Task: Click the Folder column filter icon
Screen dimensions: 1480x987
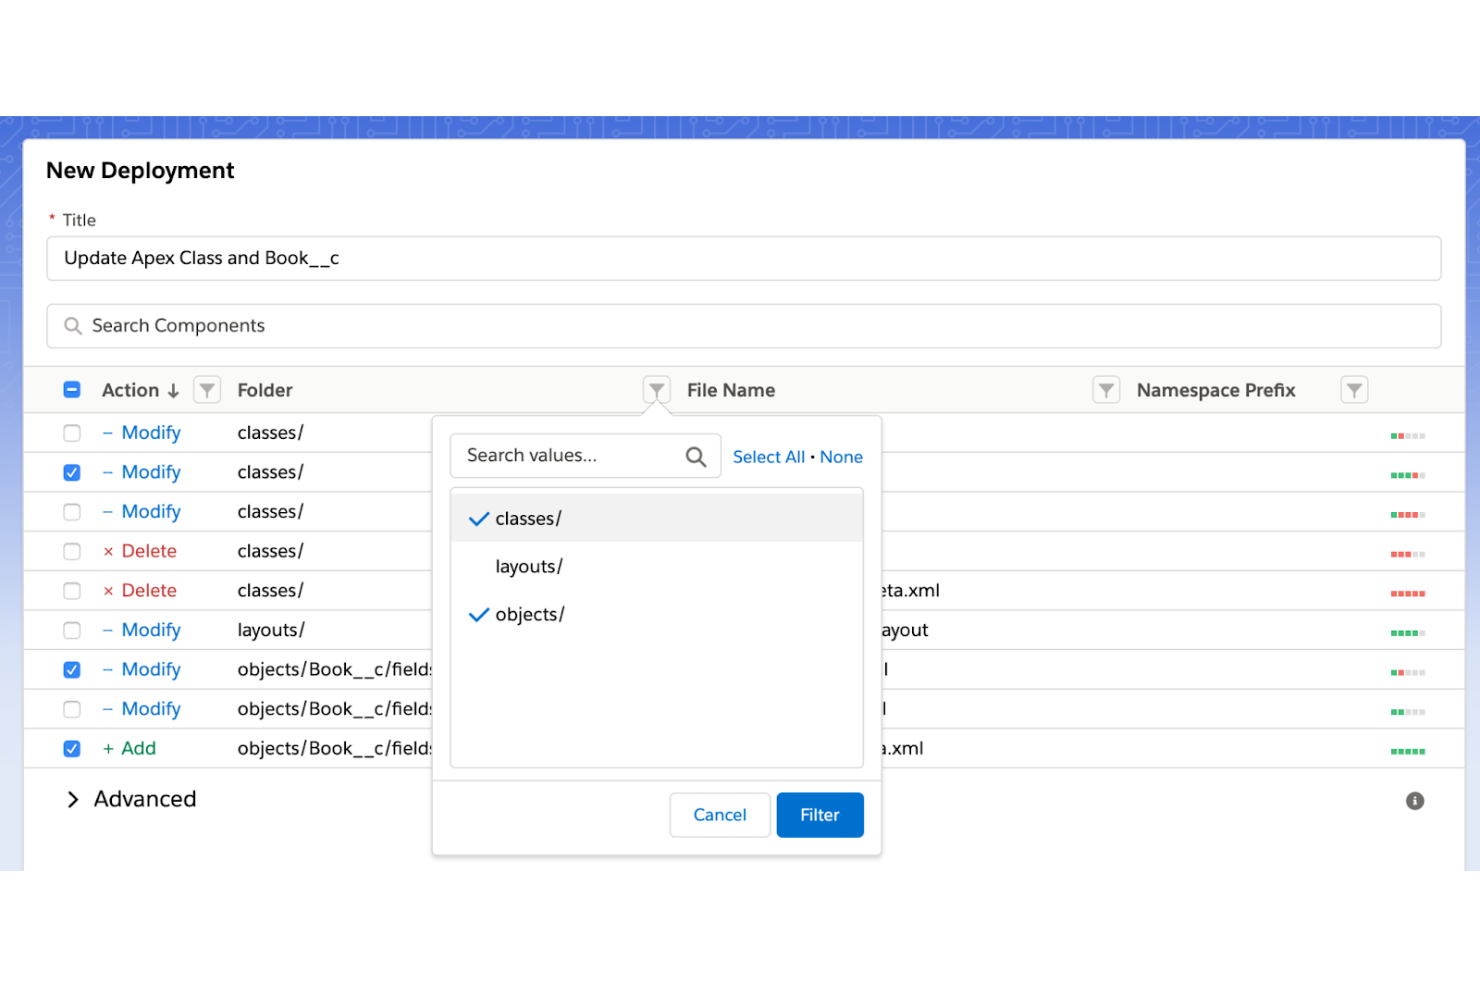Action: [657, 390]
